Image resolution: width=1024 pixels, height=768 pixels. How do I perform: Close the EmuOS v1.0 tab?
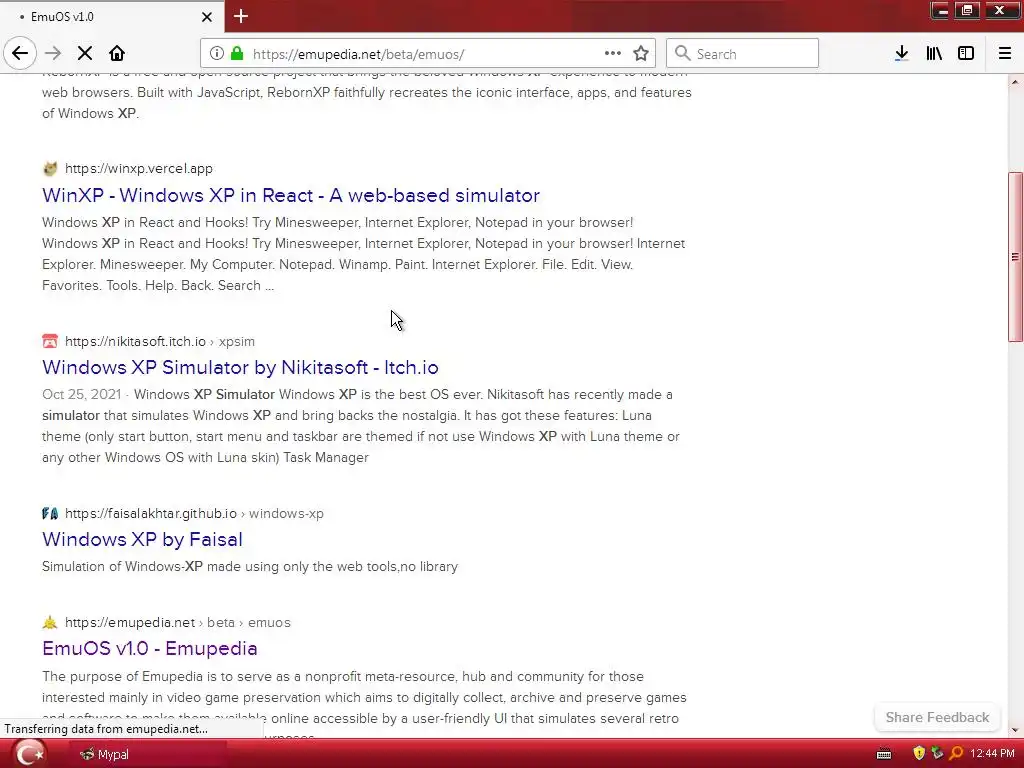[207, 17]
